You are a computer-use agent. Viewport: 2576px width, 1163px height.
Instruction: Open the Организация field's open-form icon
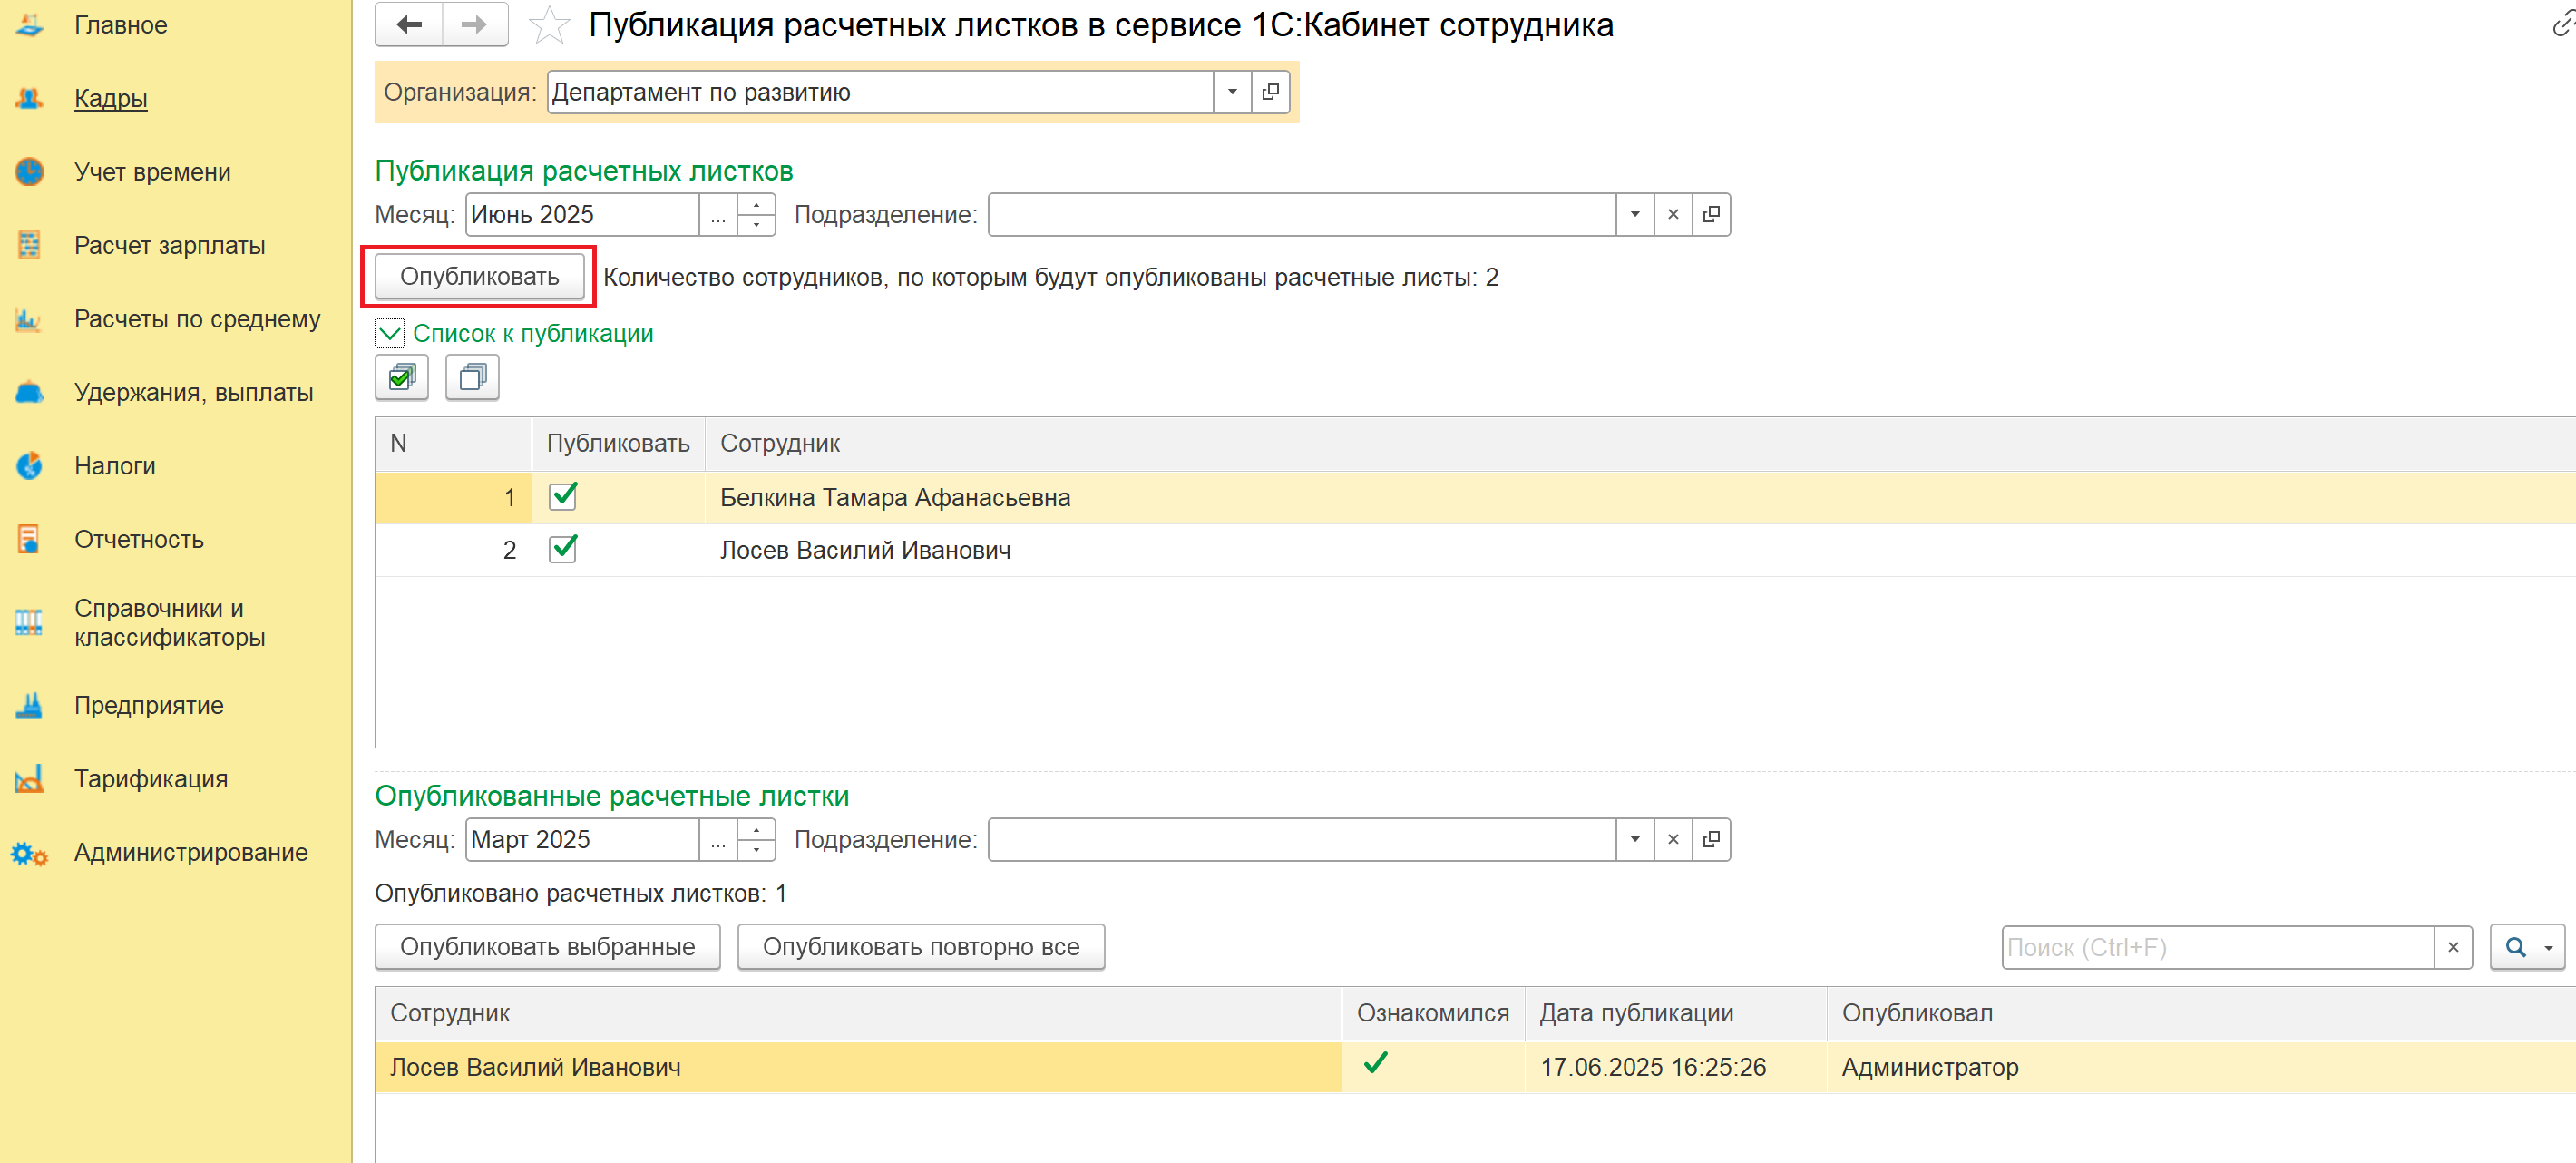(x=1270, y=92)
